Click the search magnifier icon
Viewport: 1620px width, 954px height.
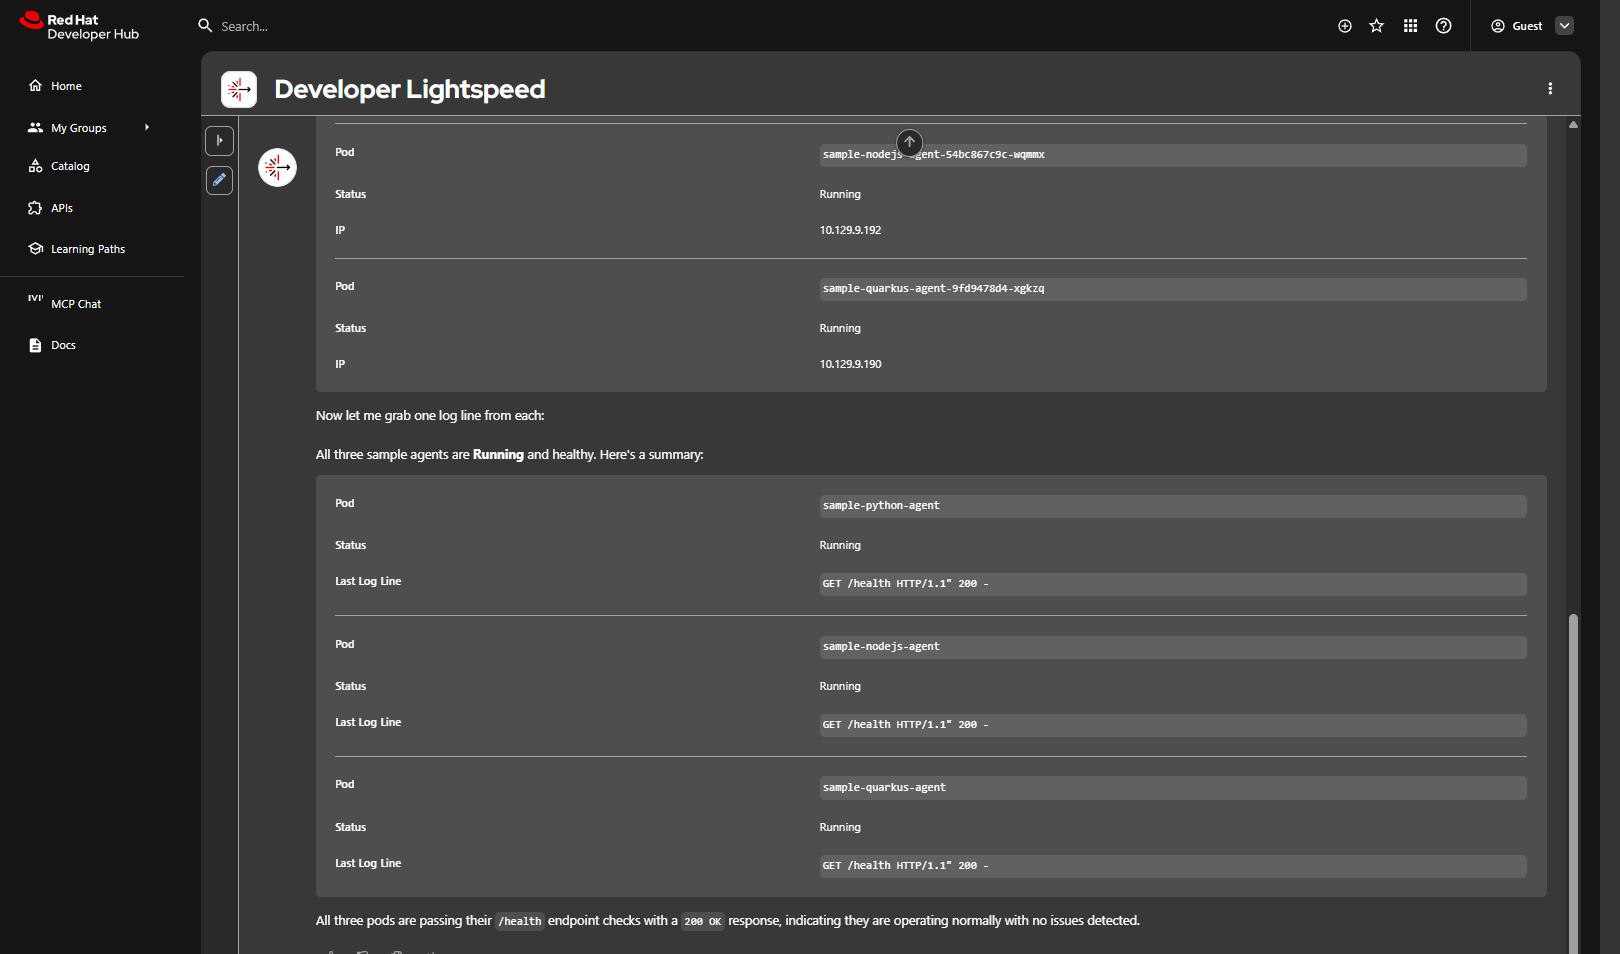tap(205, 26)
